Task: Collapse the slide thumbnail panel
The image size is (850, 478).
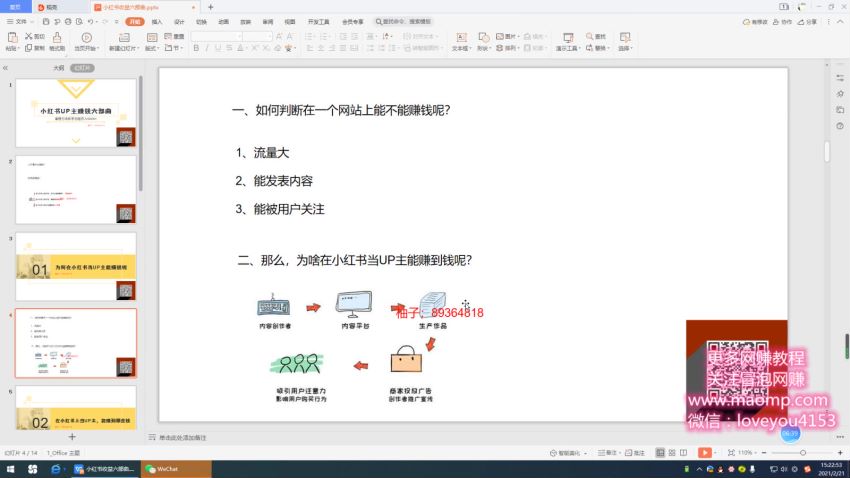Action: pos(5,68)
